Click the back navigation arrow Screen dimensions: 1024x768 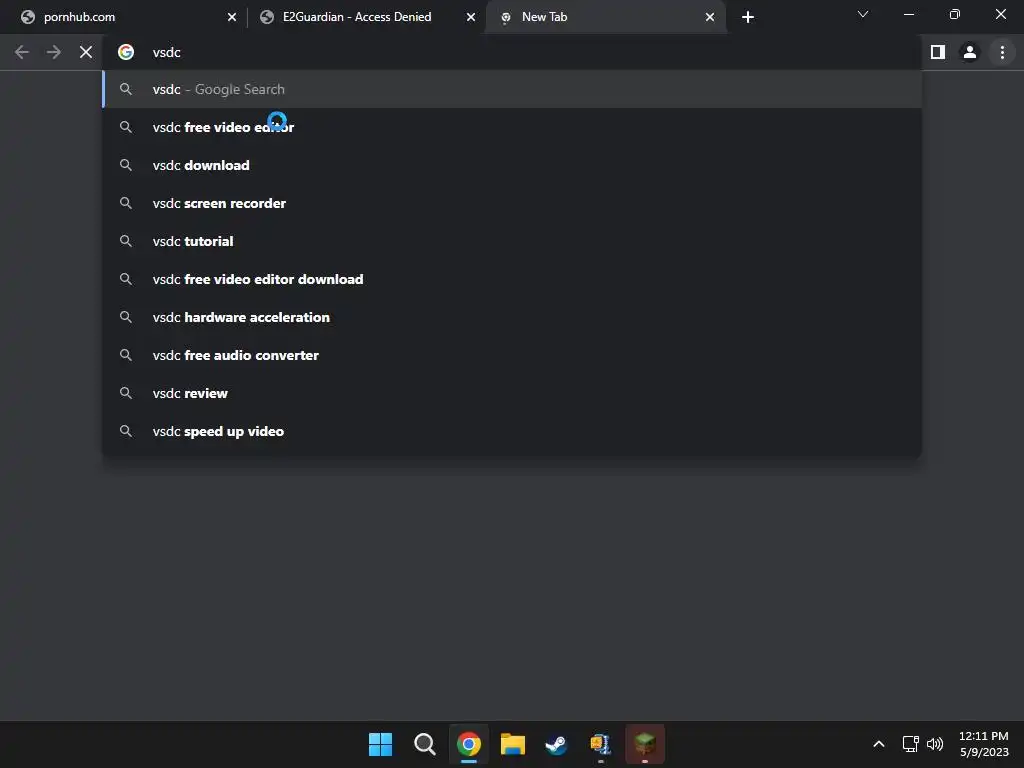pyautogui.click(x=22, y=52)
